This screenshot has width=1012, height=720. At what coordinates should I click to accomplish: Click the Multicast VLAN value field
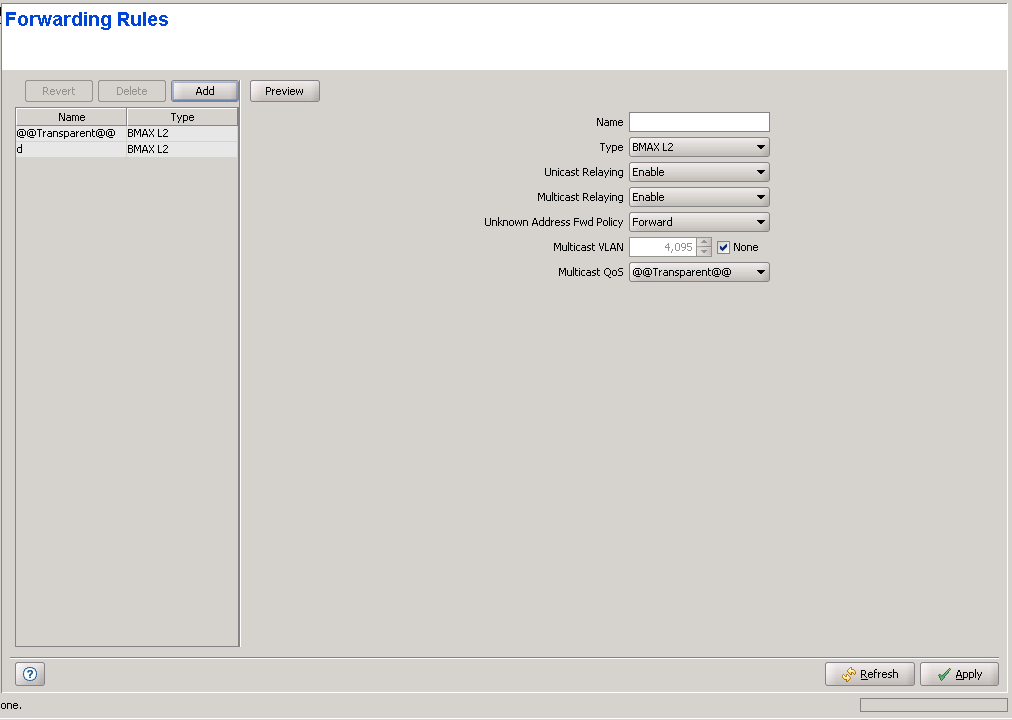[663, 247]
